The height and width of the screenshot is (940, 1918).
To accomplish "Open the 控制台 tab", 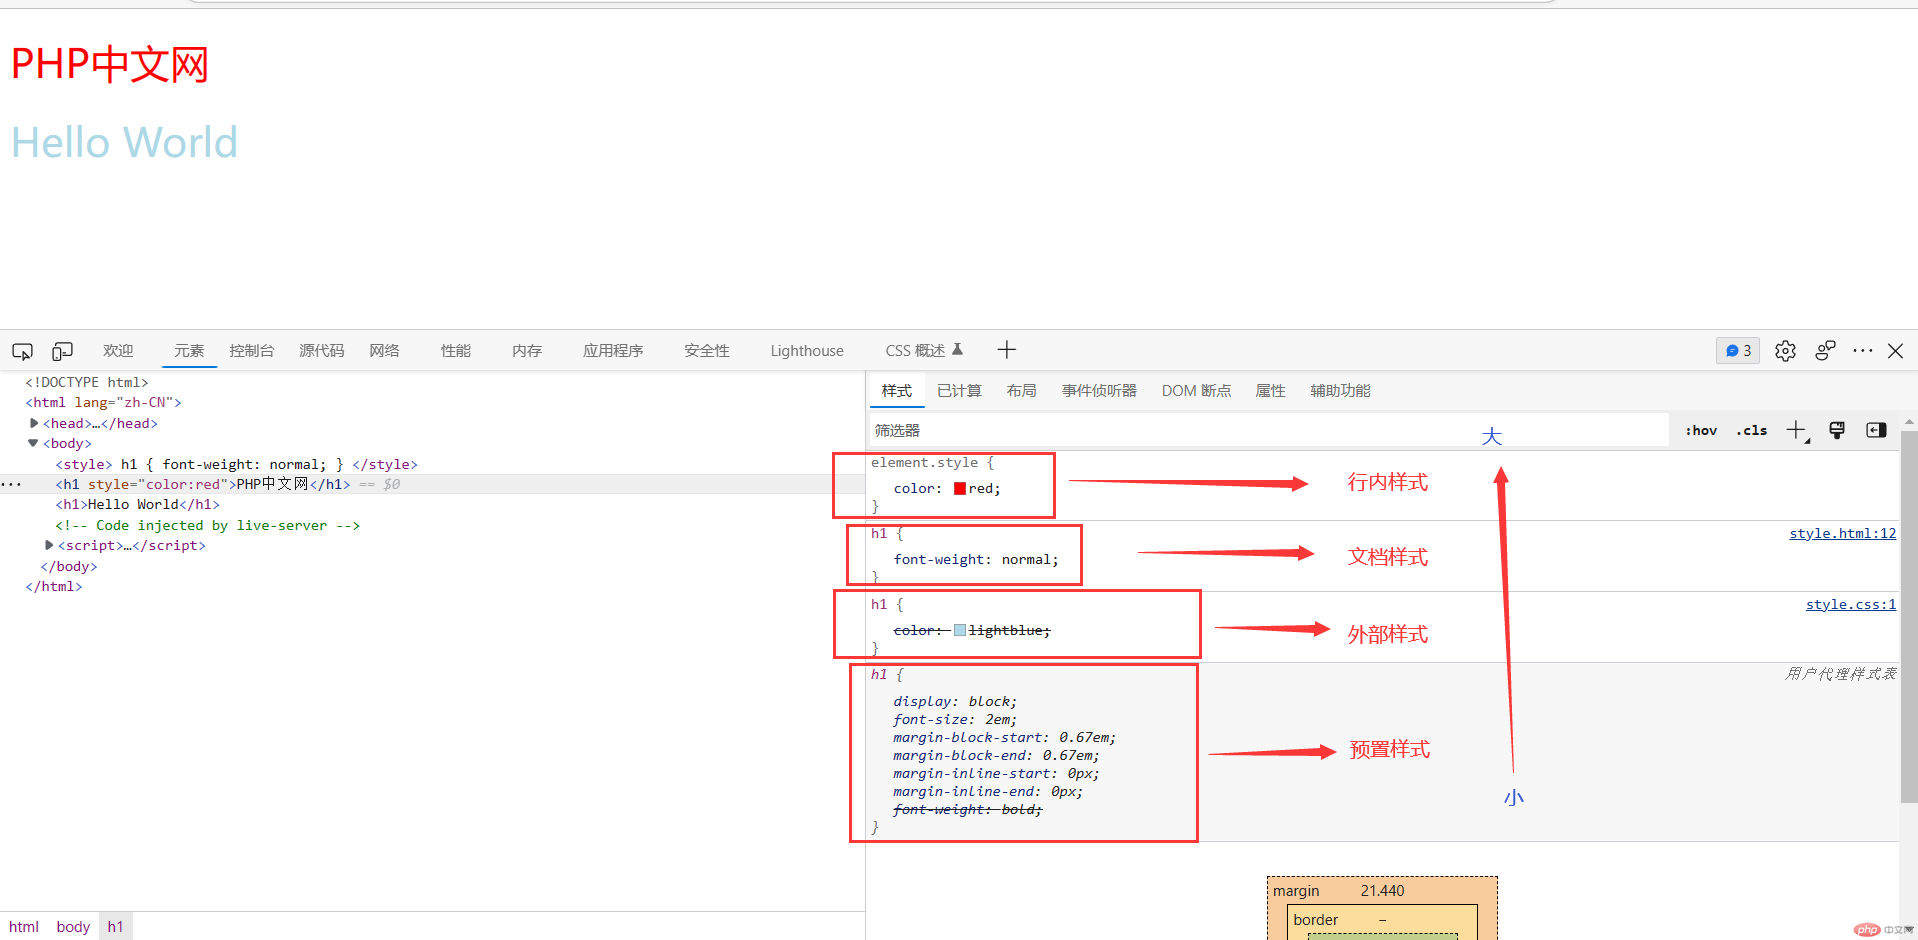I will click(x=252, y=351).
